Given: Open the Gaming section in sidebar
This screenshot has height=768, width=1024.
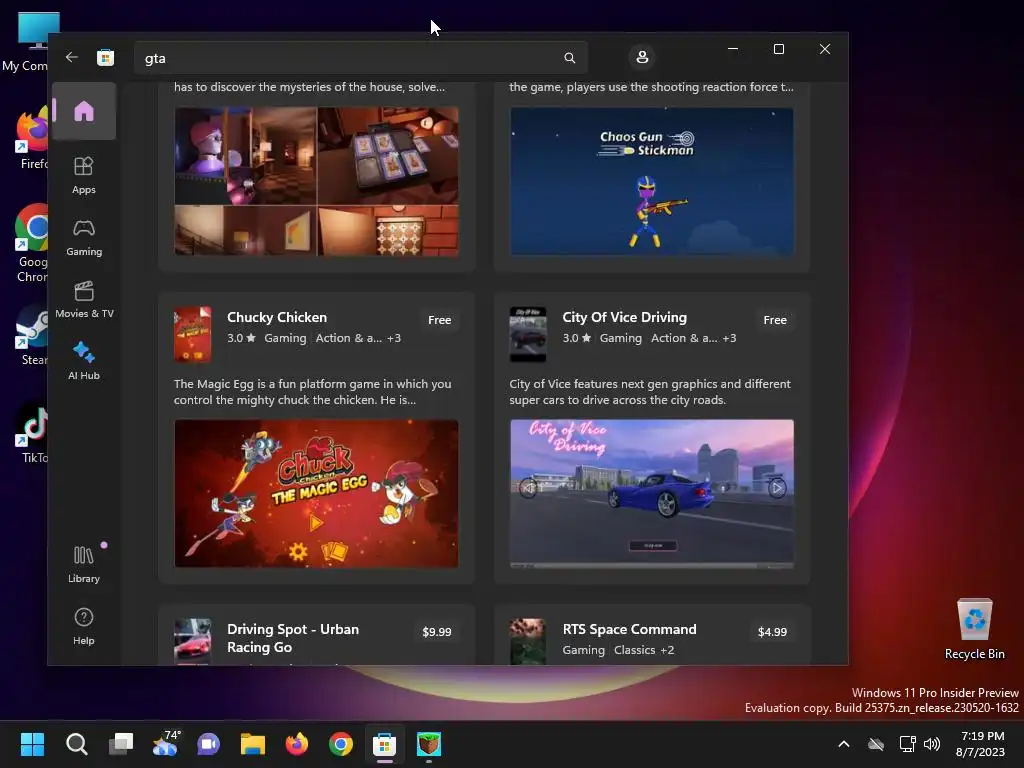Looking at the screenshot, I should (x=84, y=238).
